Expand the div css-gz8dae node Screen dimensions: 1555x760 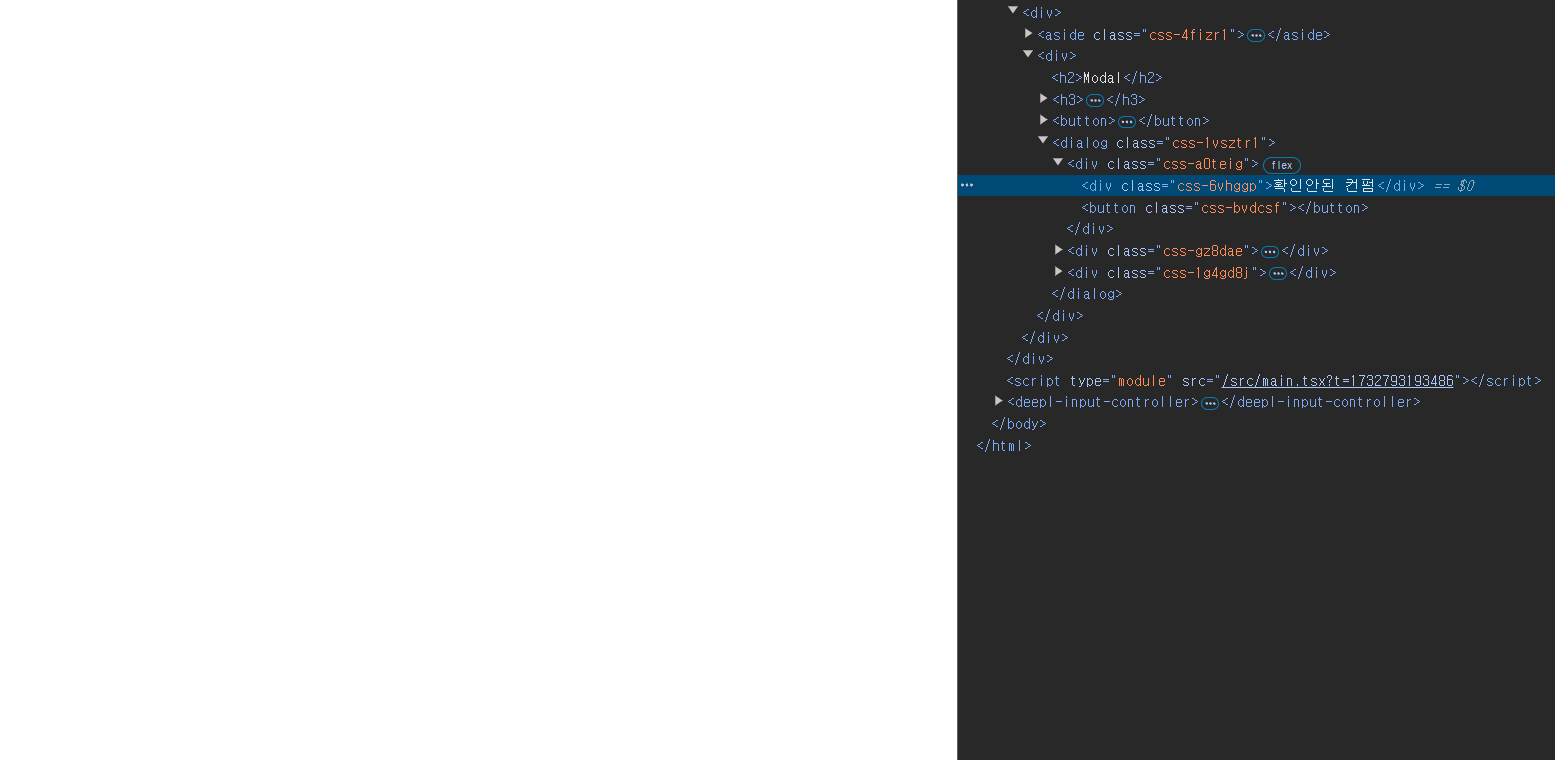click(1058, 250)
